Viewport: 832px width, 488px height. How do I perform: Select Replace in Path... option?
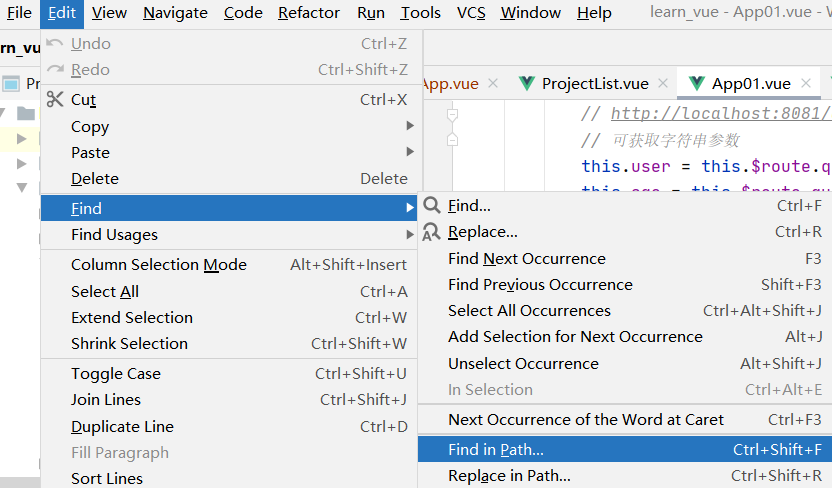509,476
